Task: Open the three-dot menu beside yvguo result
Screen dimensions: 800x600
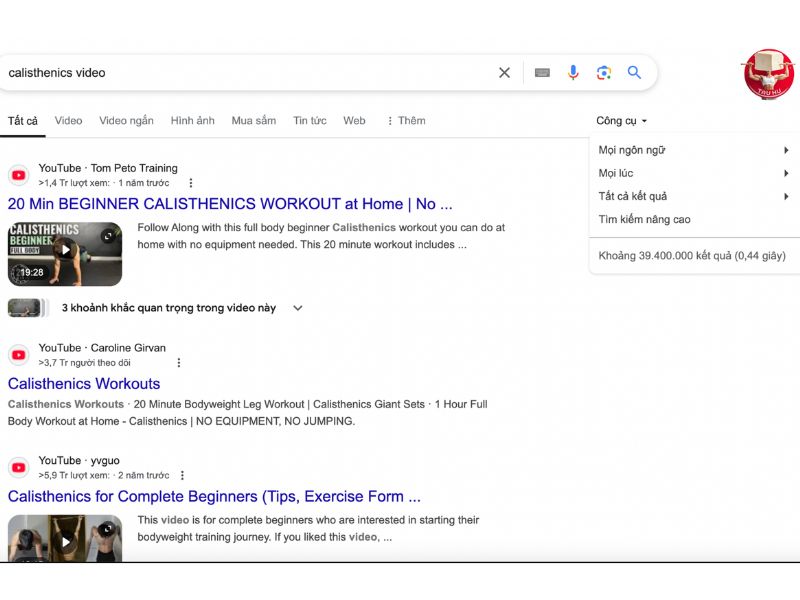Action: (182, 476)
